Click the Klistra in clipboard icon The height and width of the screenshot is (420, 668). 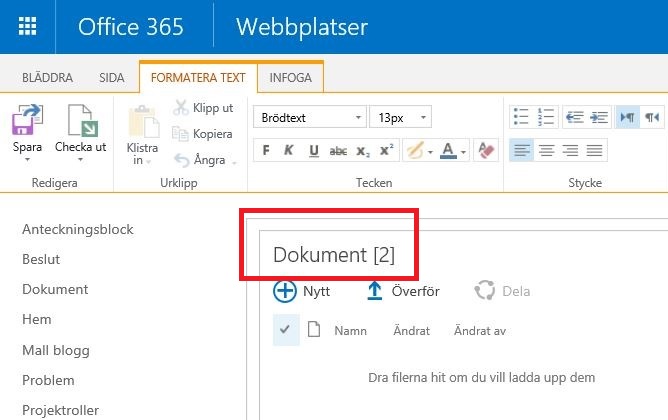coord(144,121)
